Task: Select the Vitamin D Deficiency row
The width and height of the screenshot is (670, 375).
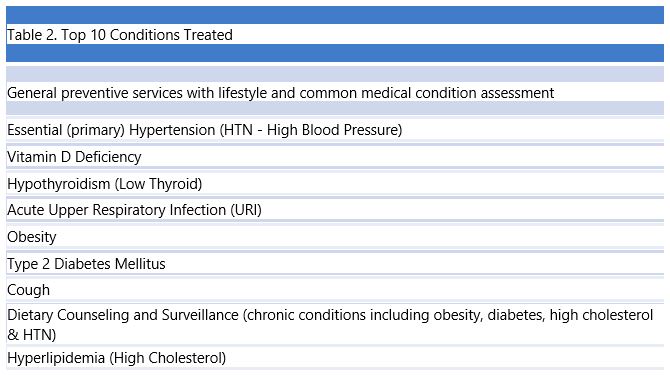Action: tap(335, 157)
